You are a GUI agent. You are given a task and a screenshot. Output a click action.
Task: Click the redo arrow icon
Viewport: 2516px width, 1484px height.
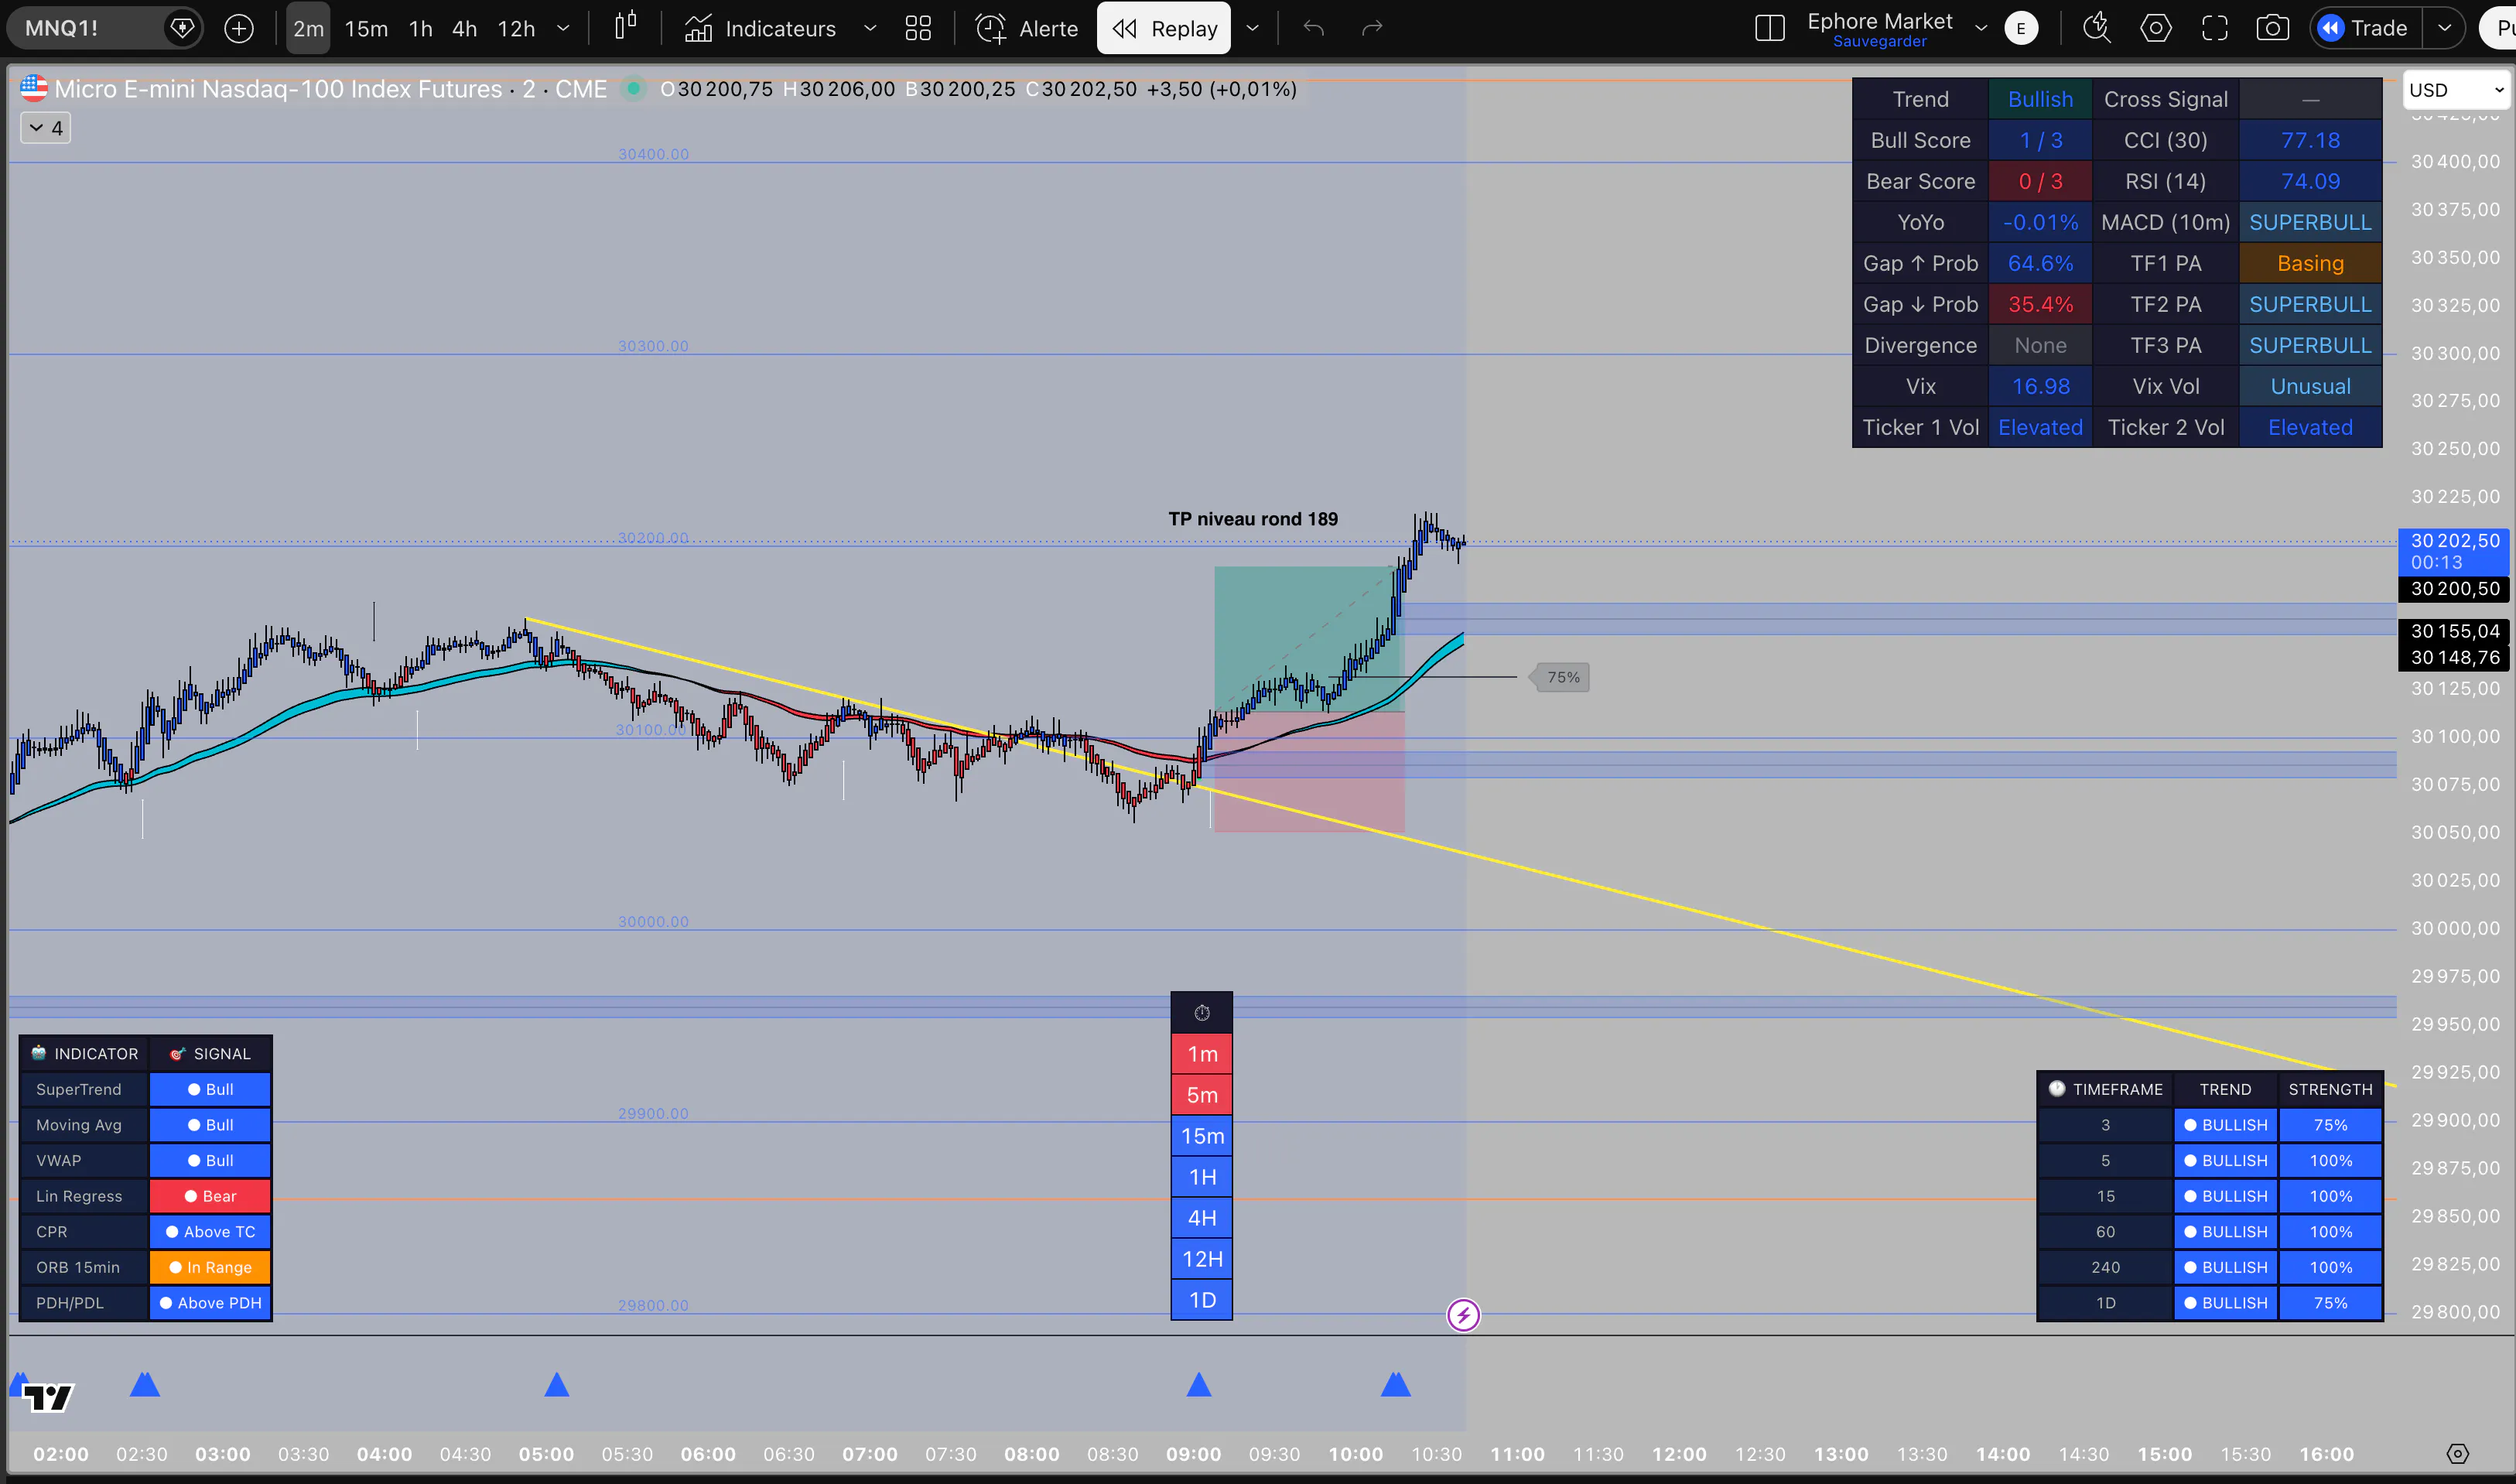pos(1372,28)
